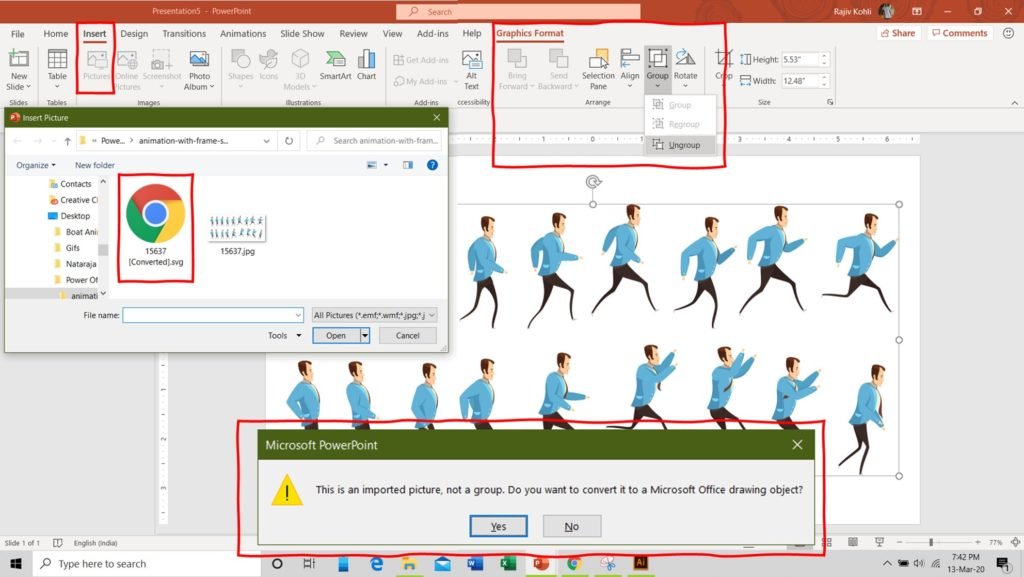The width and height of the screenshot is (1024, 577).
Task: Click the taskbar search box
Action: 146,563
